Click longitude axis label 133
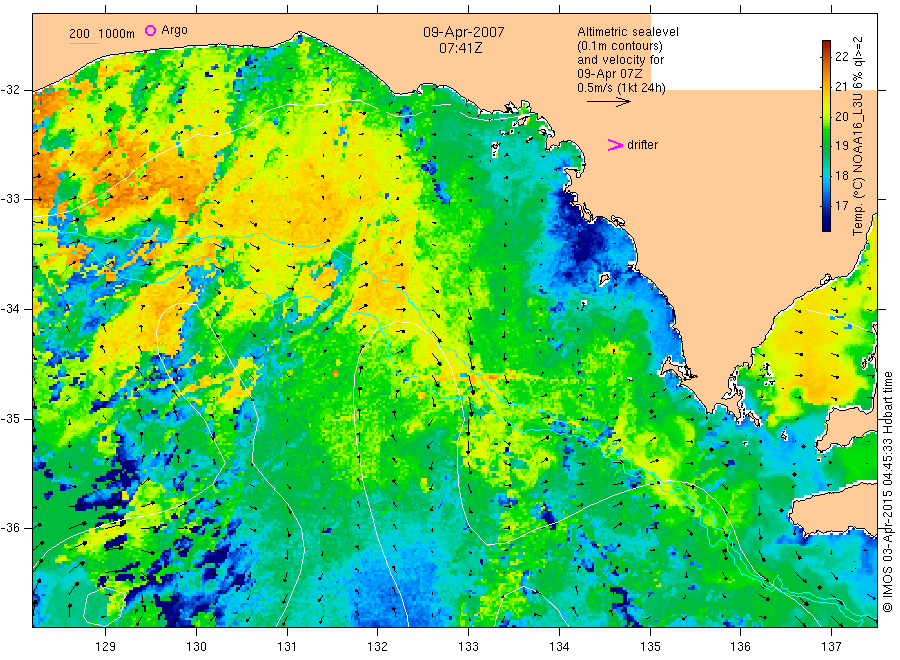Screen dimensions: 900x660 coord(468,646)
